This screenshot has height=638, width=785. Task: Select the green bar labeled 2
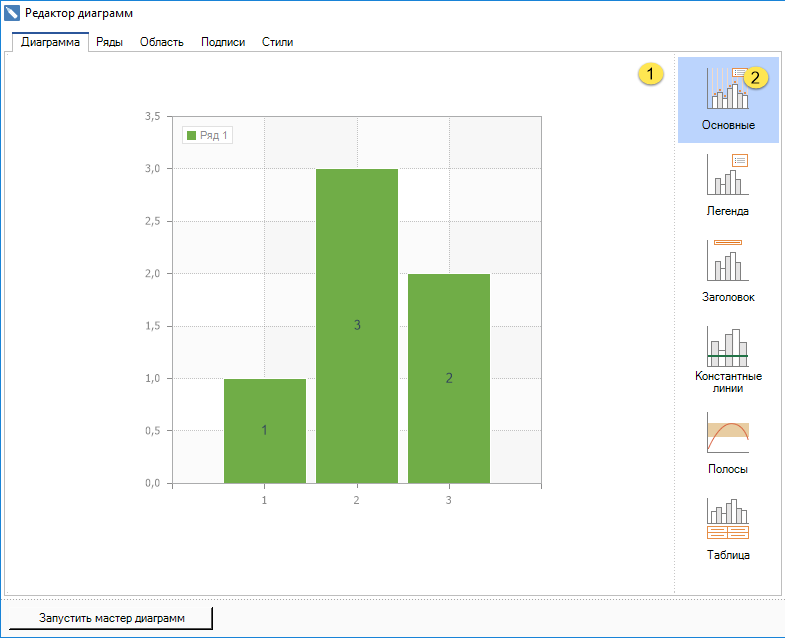(449, 379)
